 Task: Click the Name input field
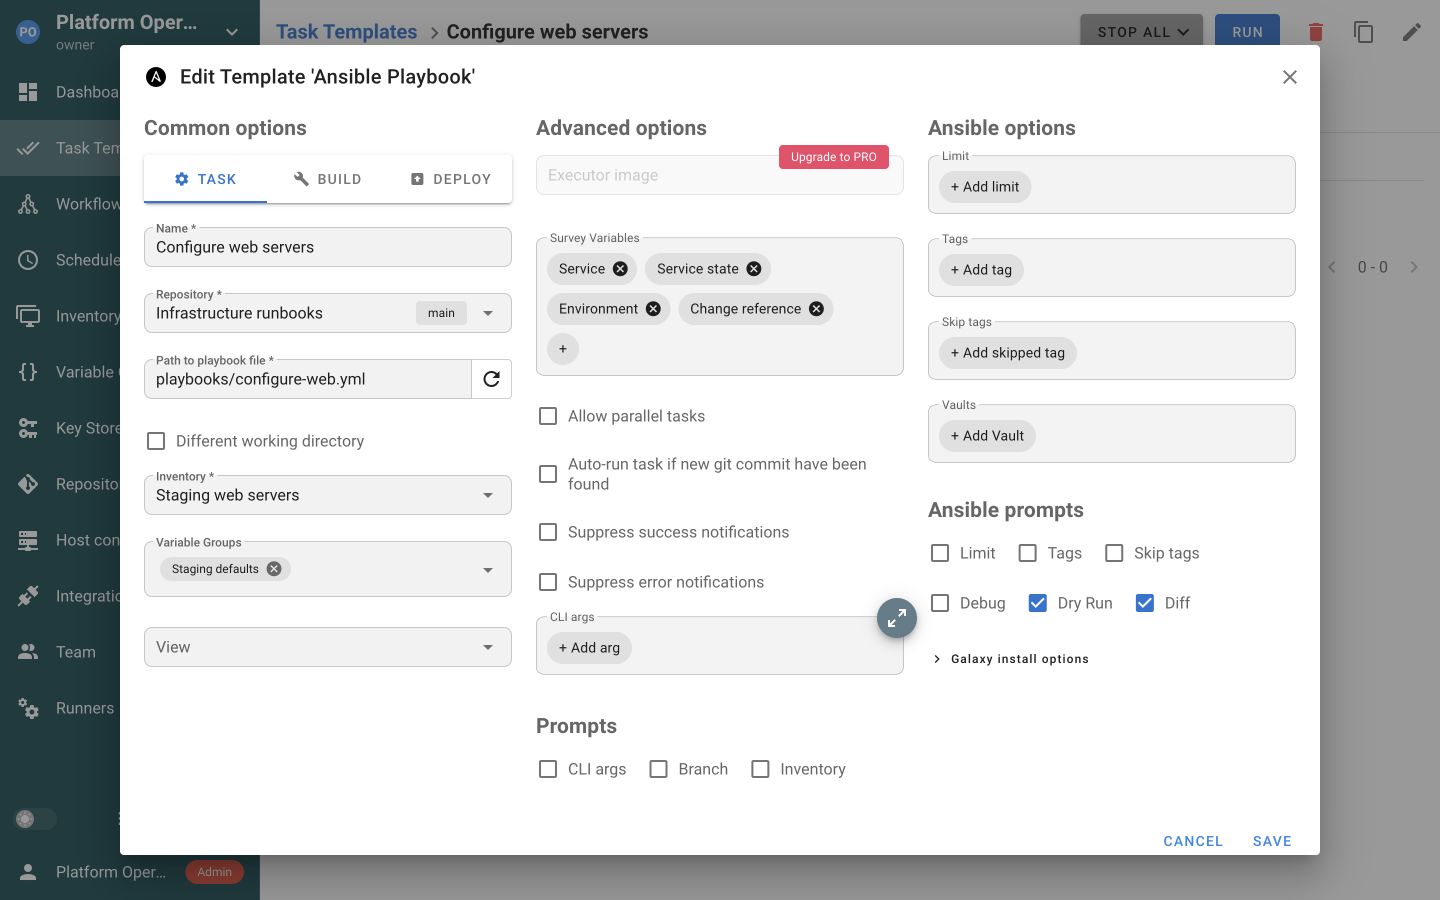328,247
